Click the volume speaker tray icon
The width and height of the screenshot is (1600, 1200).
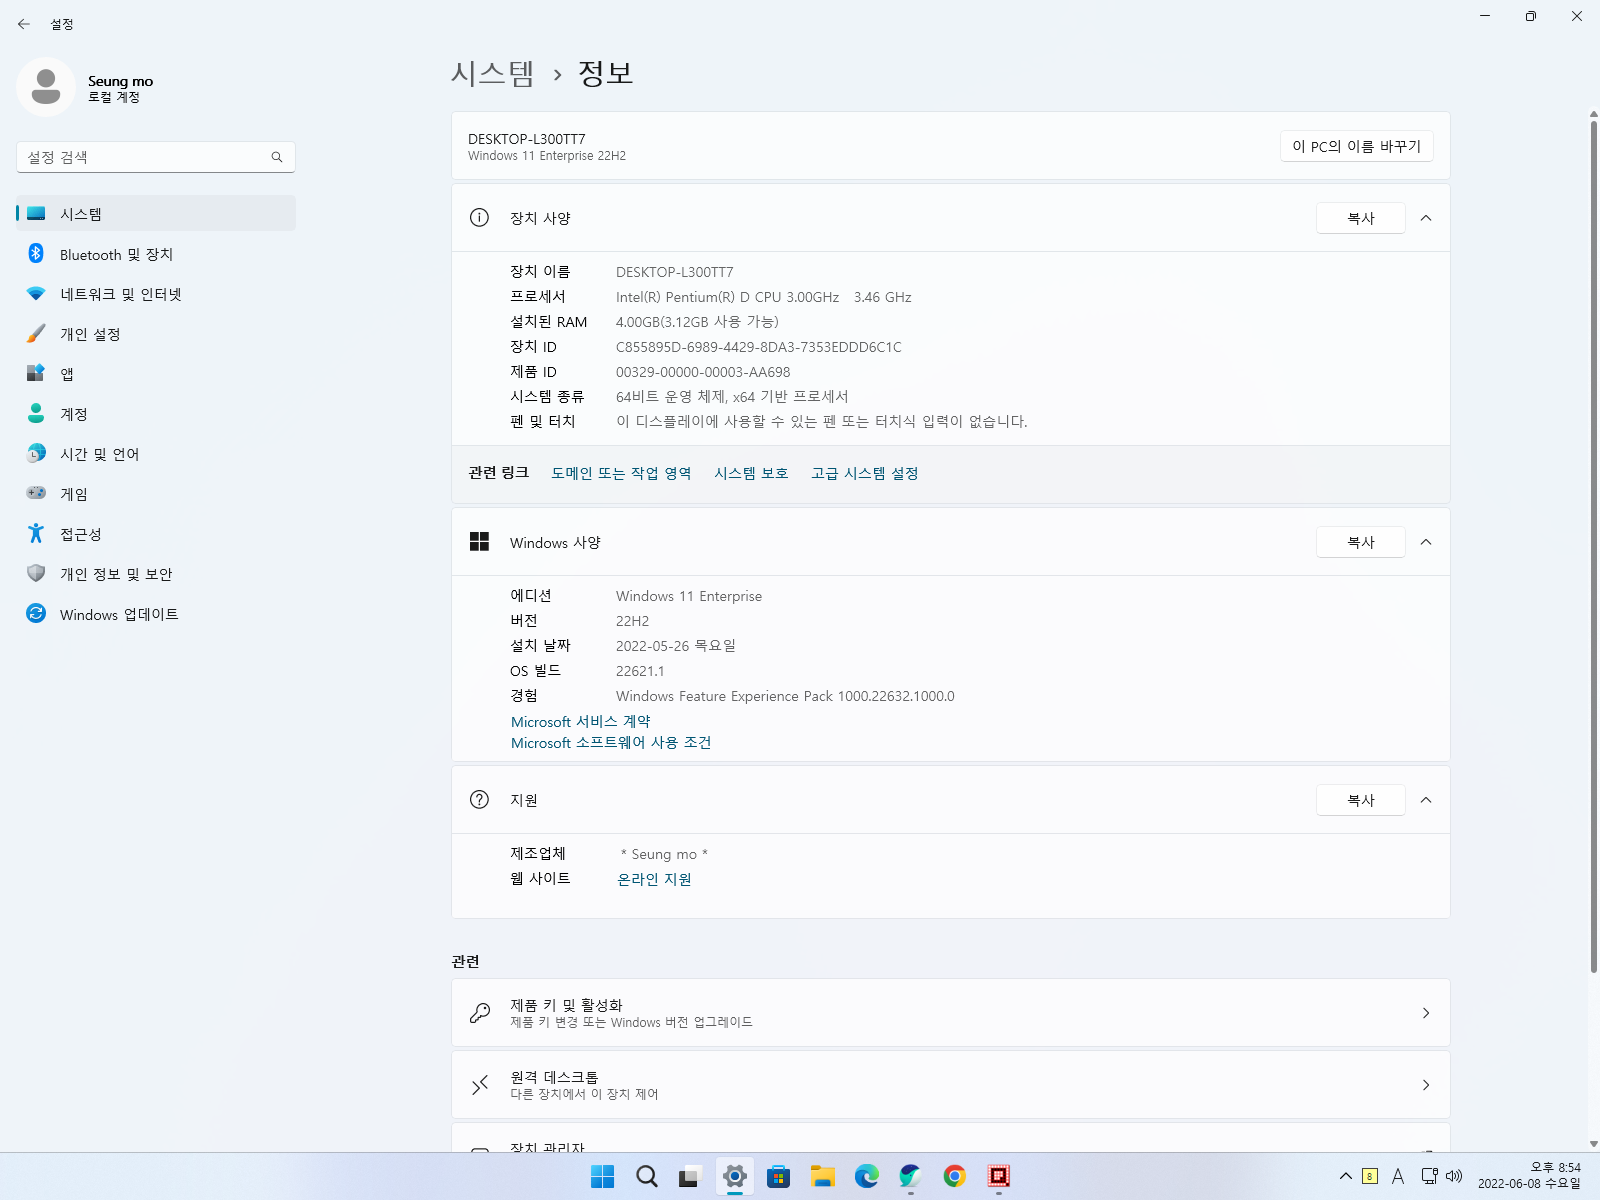[x=1455, y=1176]
